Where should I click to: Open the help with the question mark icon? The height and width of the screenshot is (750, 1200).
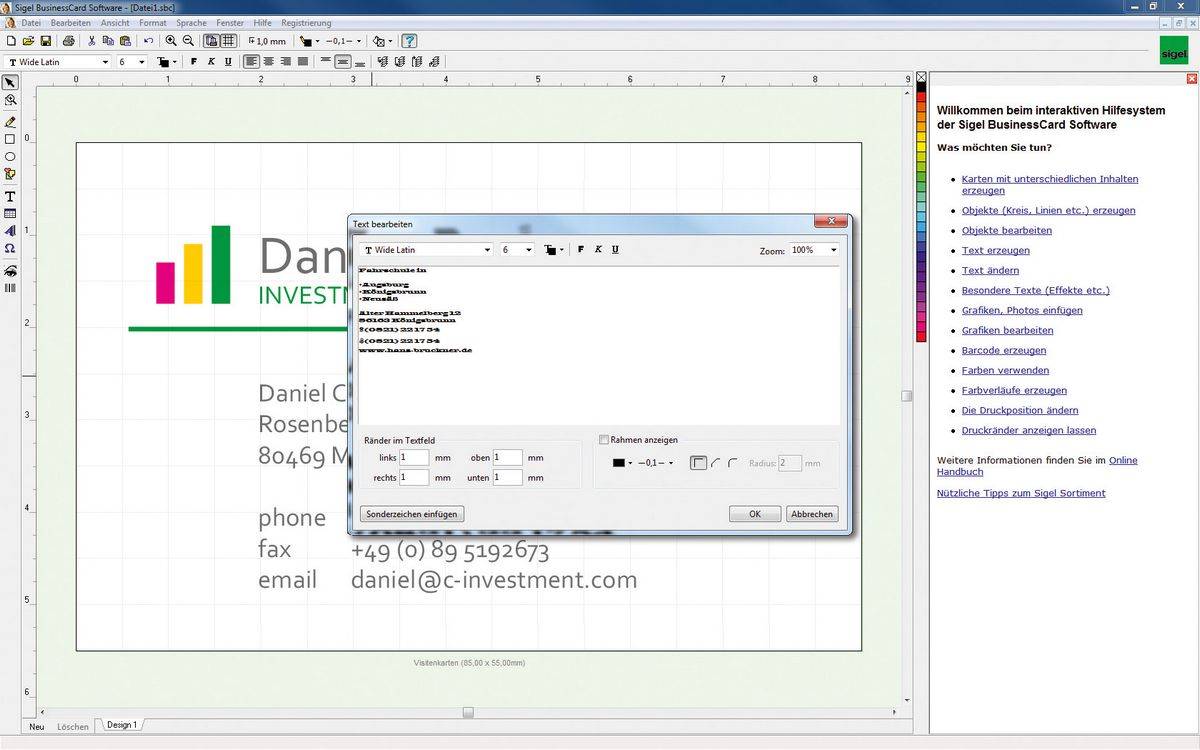tap(407, 41)
